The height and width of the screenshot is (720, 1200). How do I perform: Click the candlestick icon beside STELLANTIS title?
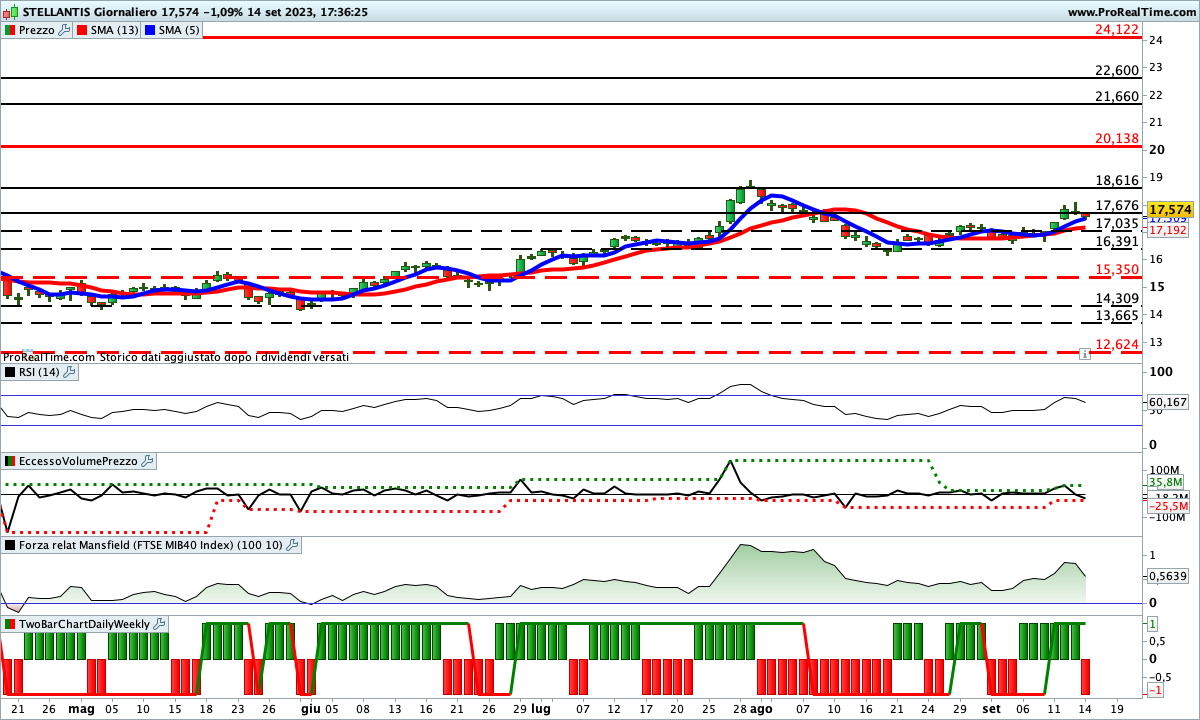pyautogui.click(x=12, y=12)
